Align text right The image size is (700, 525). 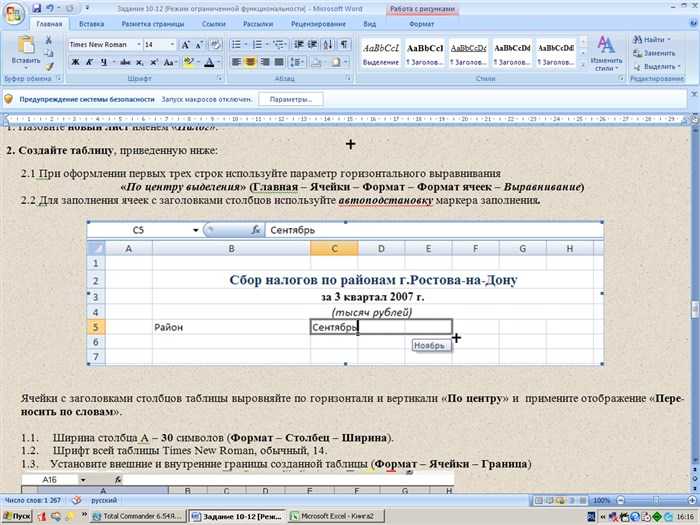tap(265, 62)
